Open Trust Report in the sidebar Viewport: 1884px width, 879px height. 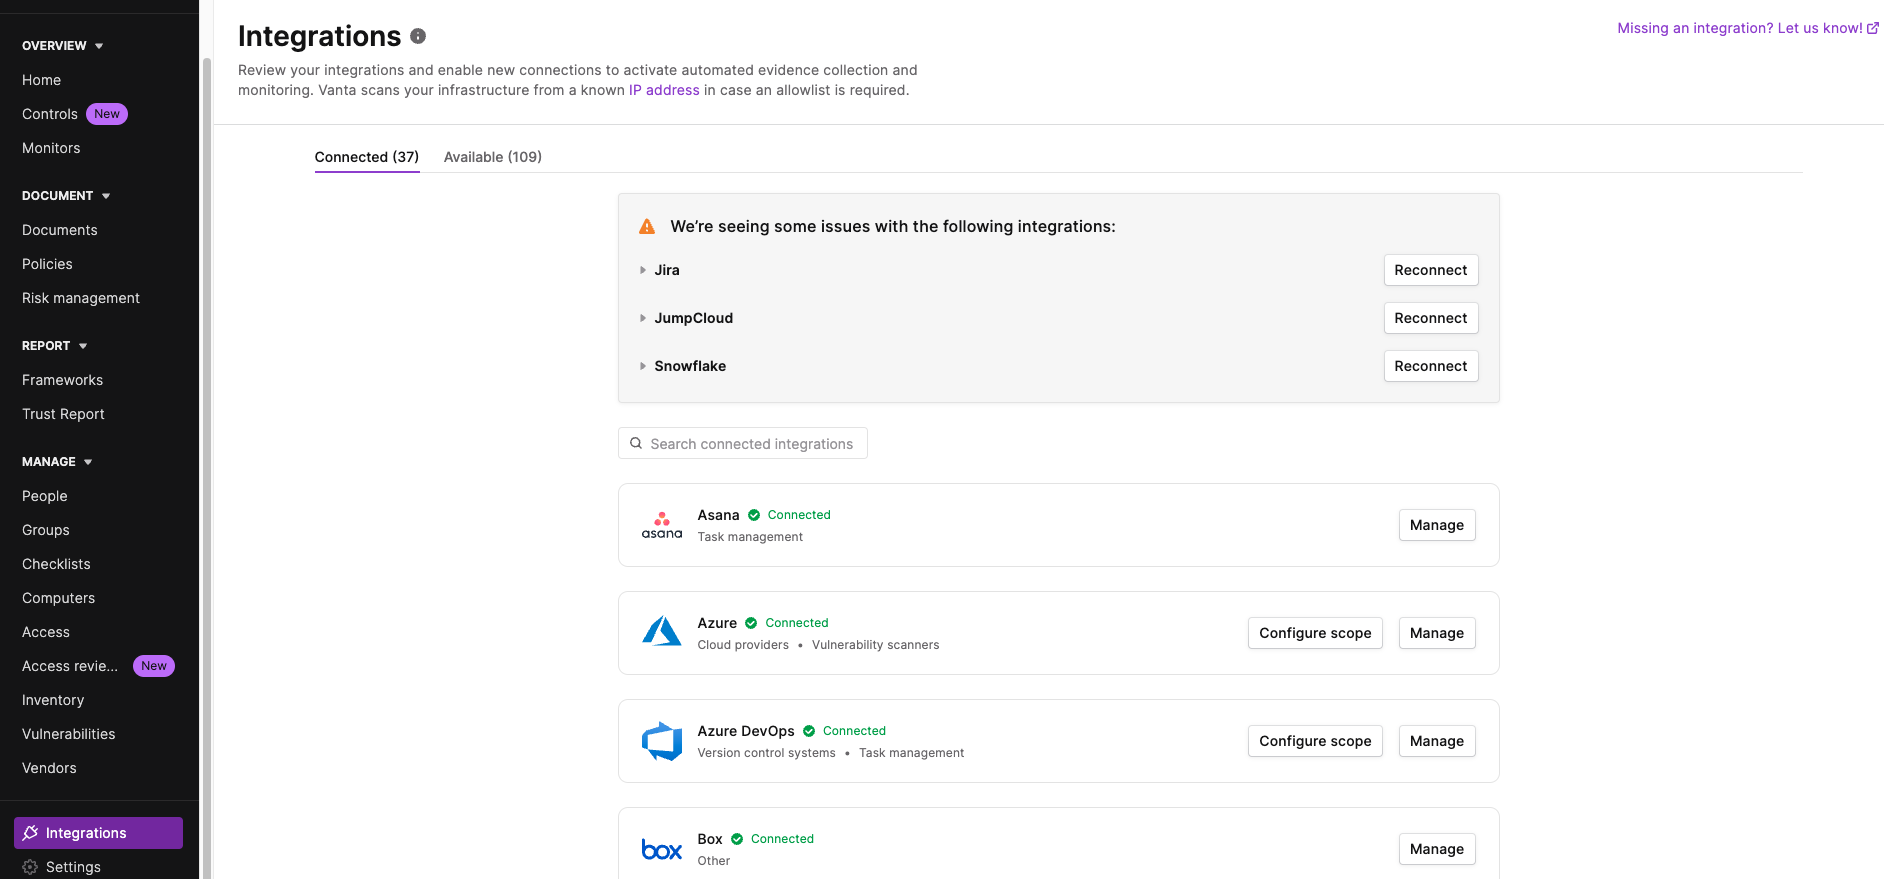click(63, 414)
